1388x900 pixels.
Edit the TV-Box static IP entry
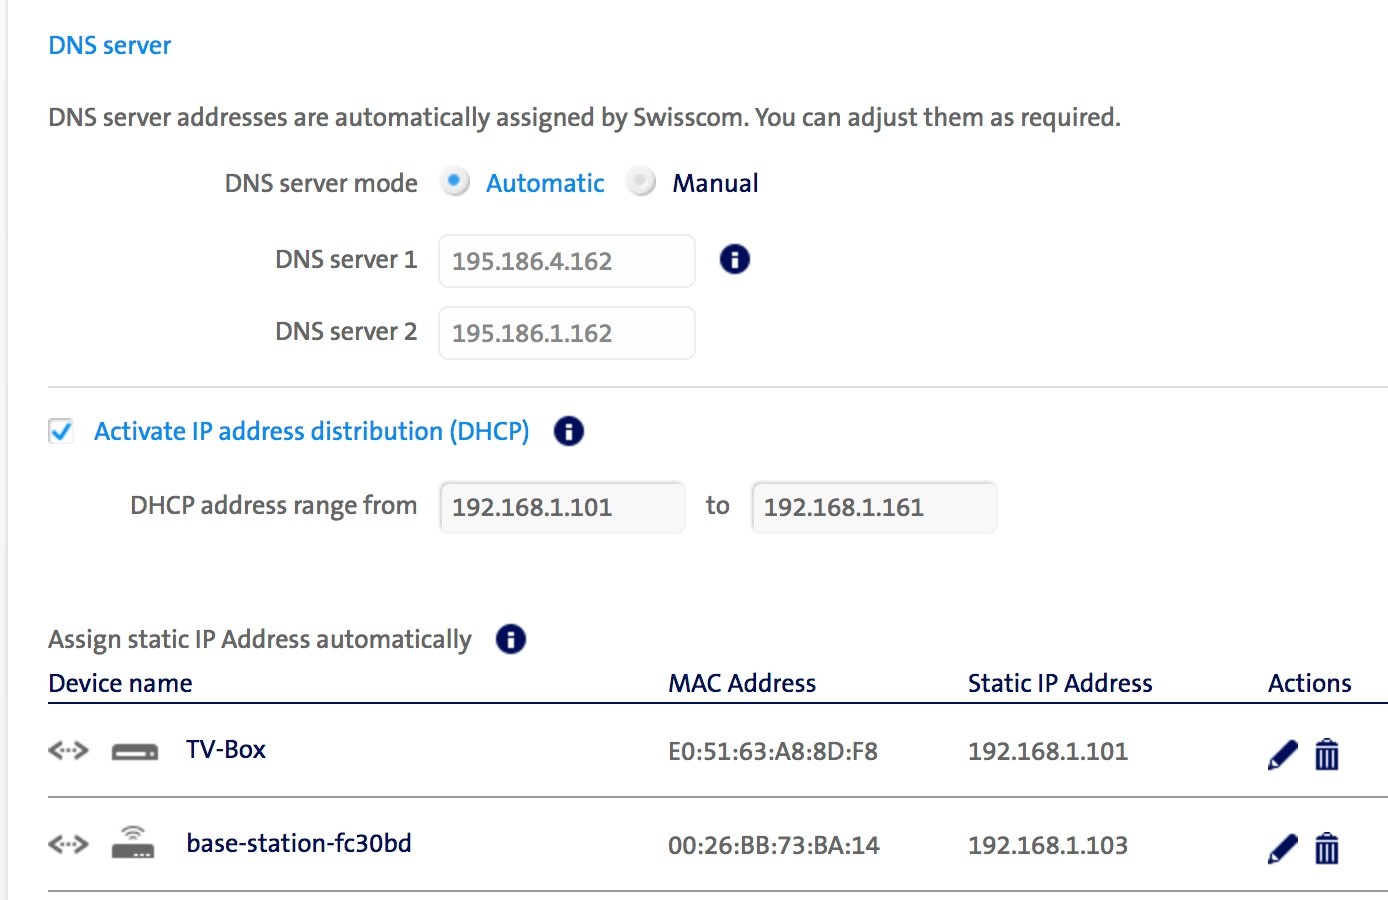pyautogui.click(x=1282, y=754)
